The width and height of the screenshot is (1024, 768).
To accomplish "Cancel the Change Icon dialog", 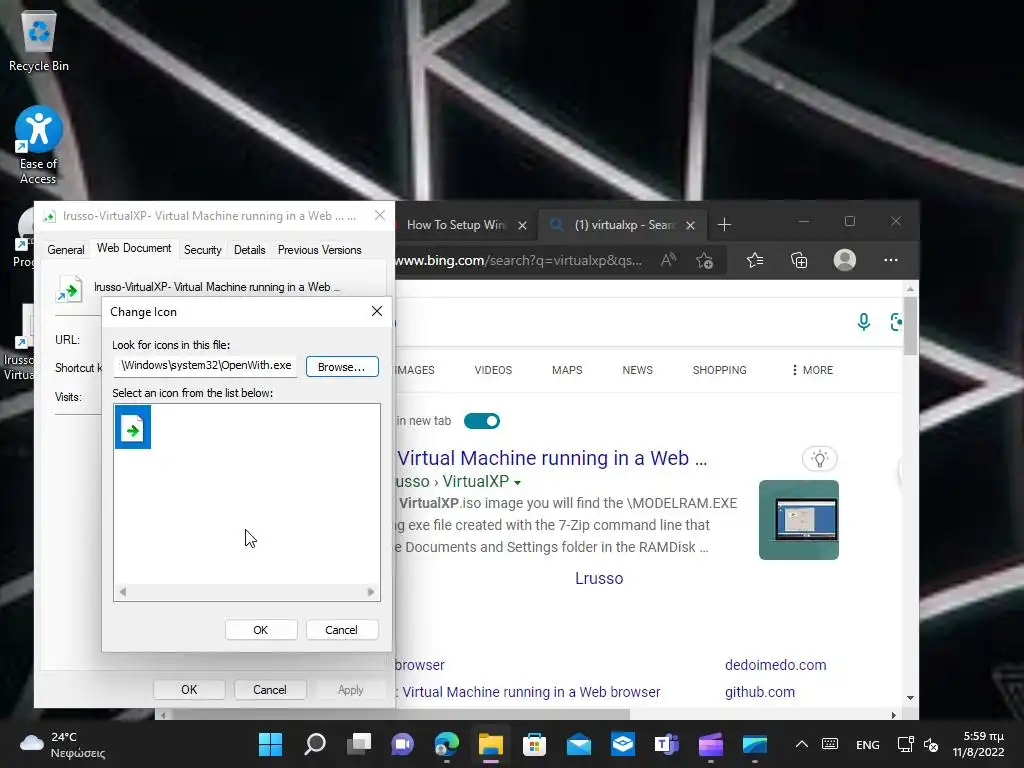I will coord(342,630).
